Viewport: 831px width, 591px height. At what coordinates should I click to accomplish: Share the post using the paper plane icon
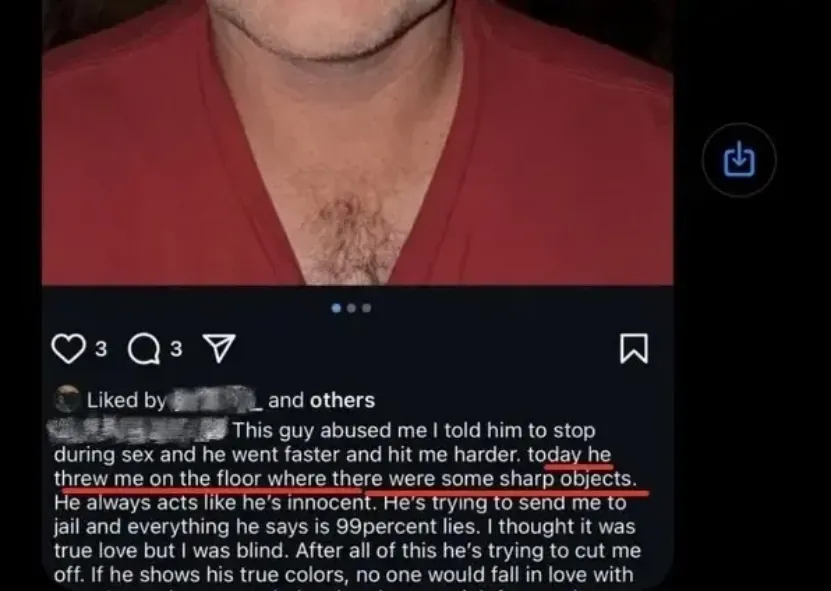(219, 348)
